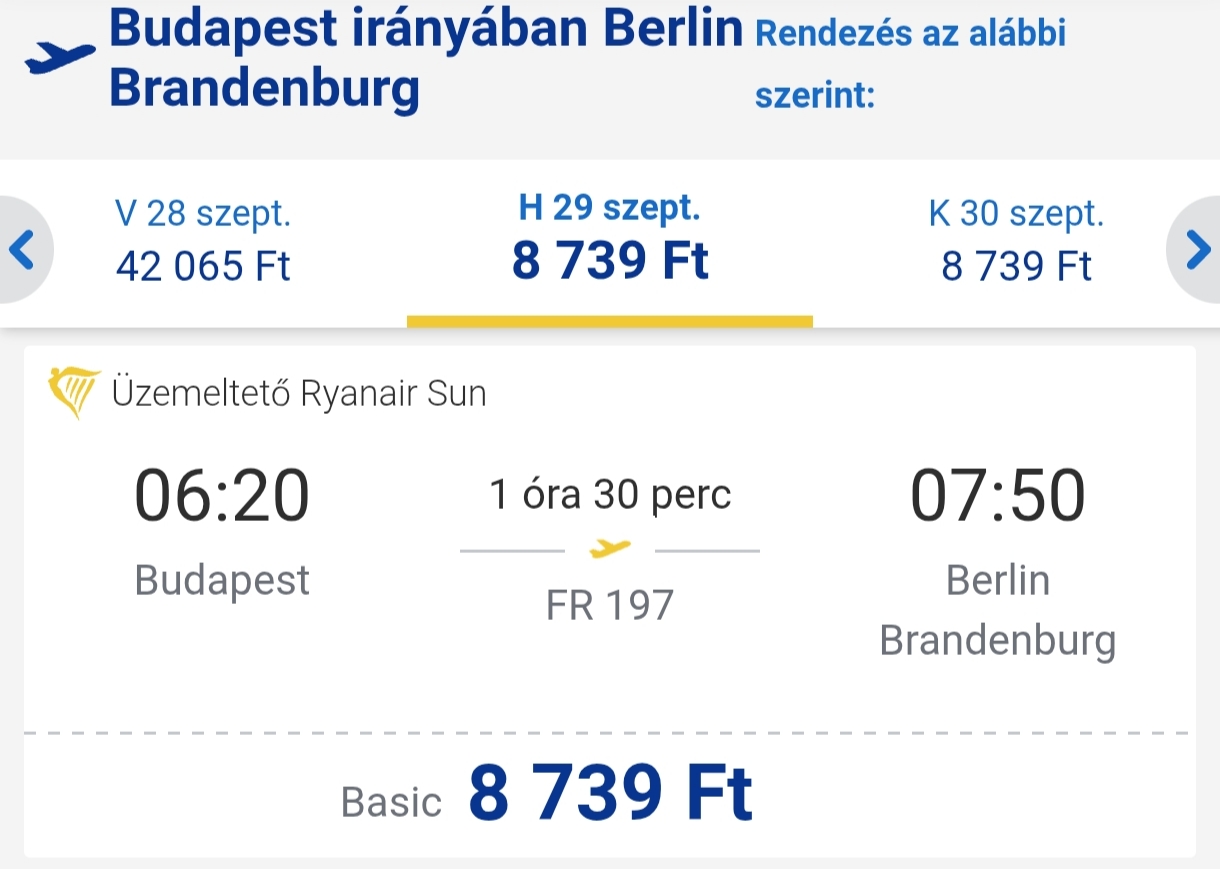
Task: Tap the small yellow plane between times
Action: point(610,548)
